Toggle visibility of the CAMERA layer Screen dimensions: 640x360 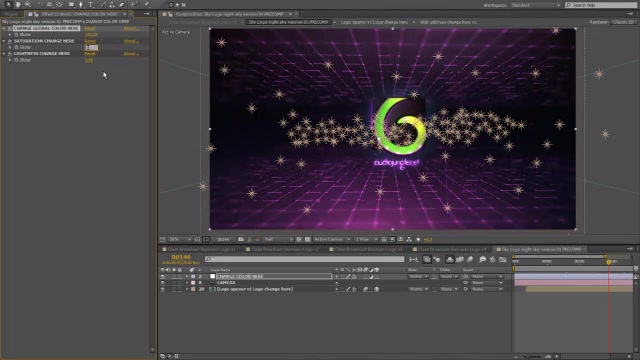click(163, 282)
